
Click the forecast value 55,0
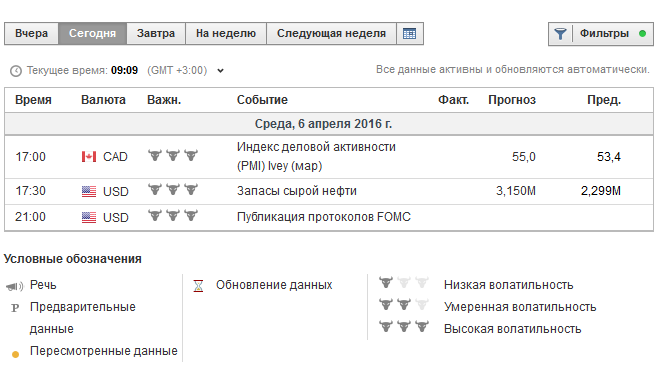(524, 157)
